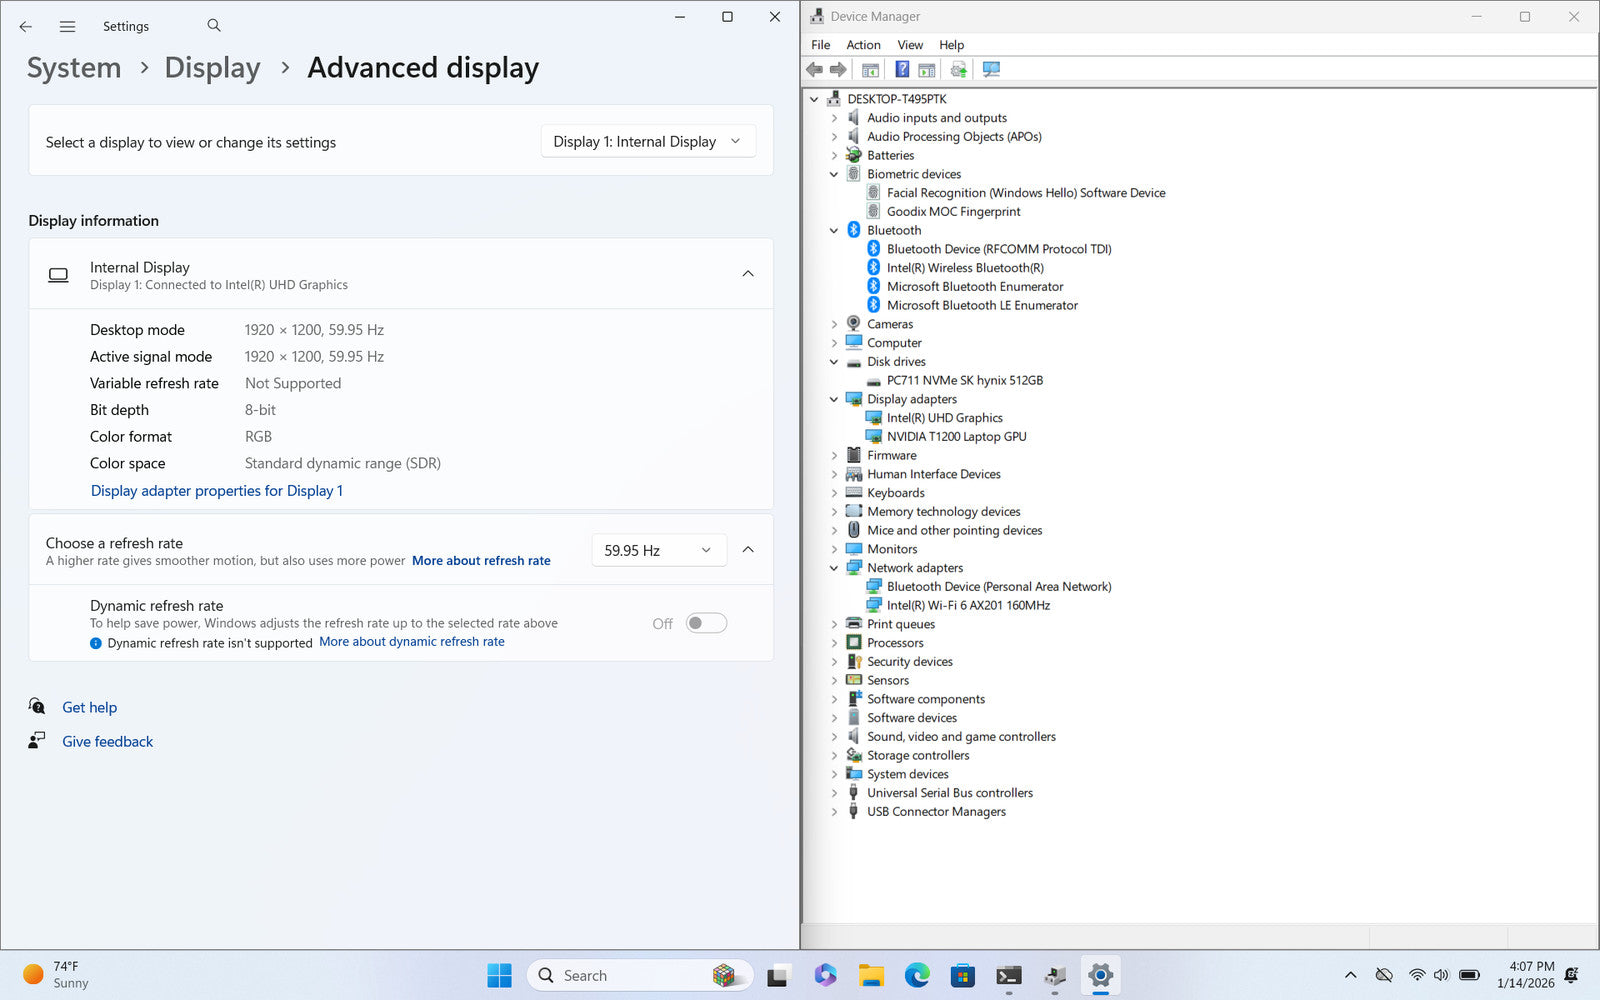The height and width of the screenshot is (1000, 1600).
Task: Expand the Monitors node in device tree
Action: [x=834, y=549]
